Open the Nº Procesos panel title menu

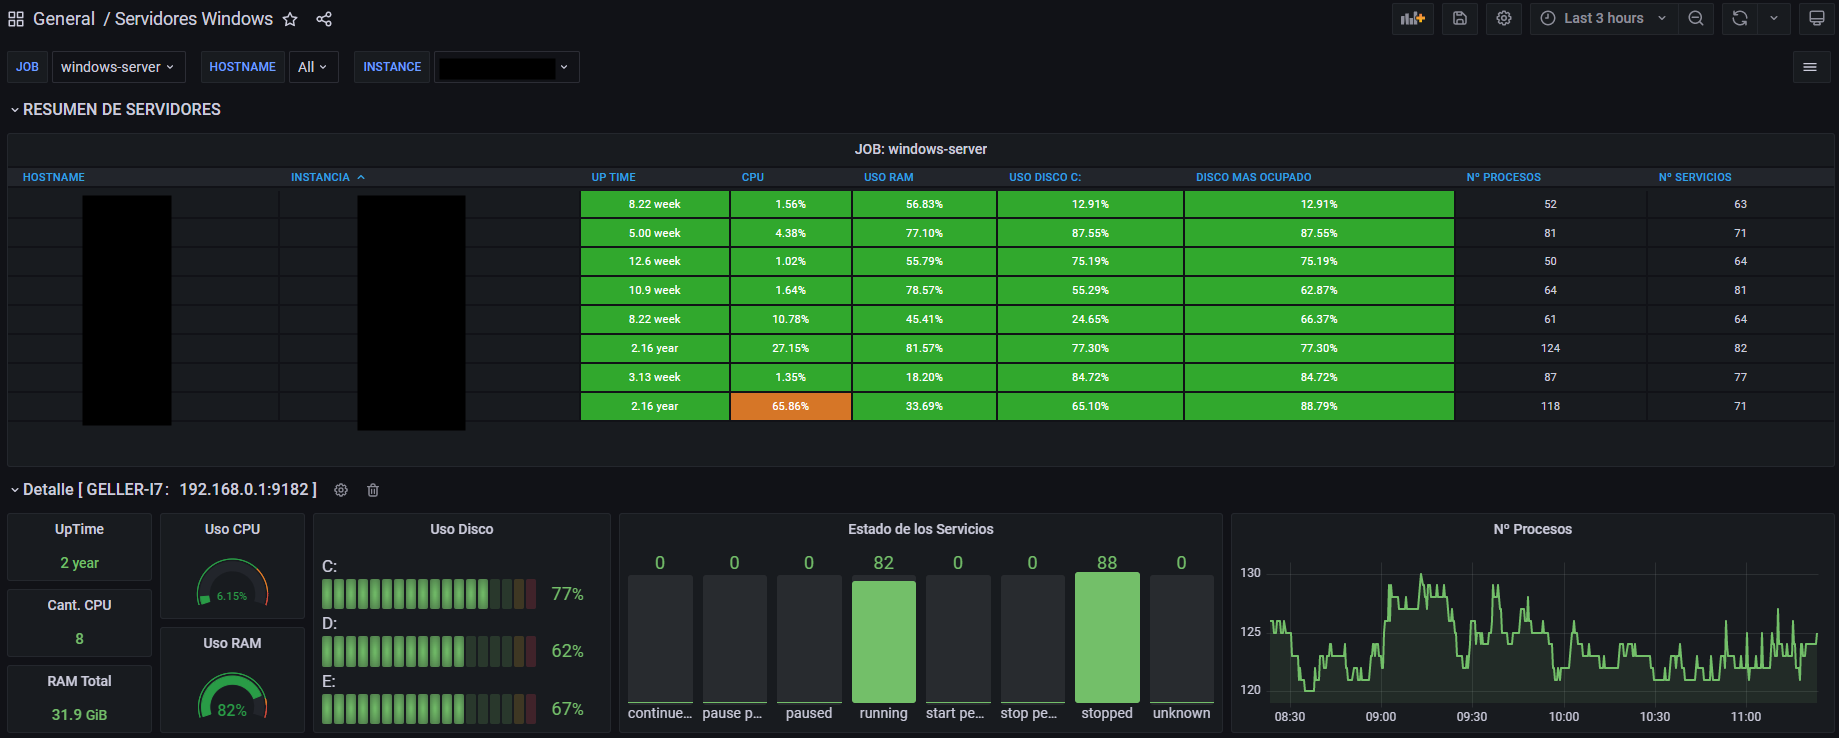pyautogui.click(x=1533, y=529)
